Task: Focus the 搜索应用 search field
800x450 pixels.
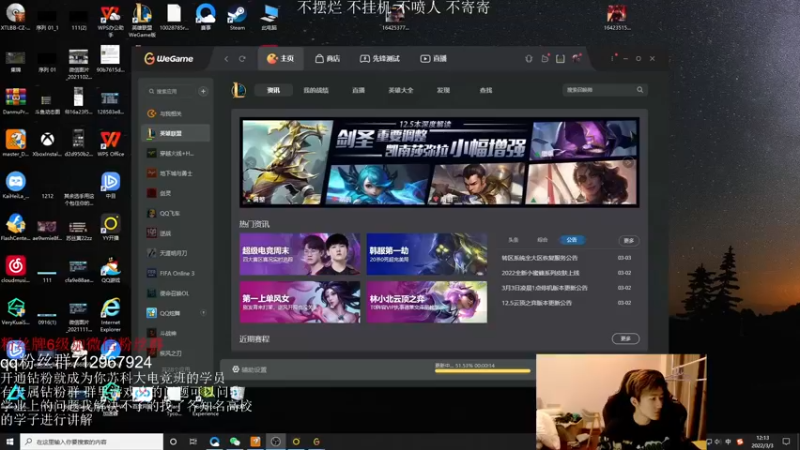Action: pyautogui.click(x=169, y=91)
